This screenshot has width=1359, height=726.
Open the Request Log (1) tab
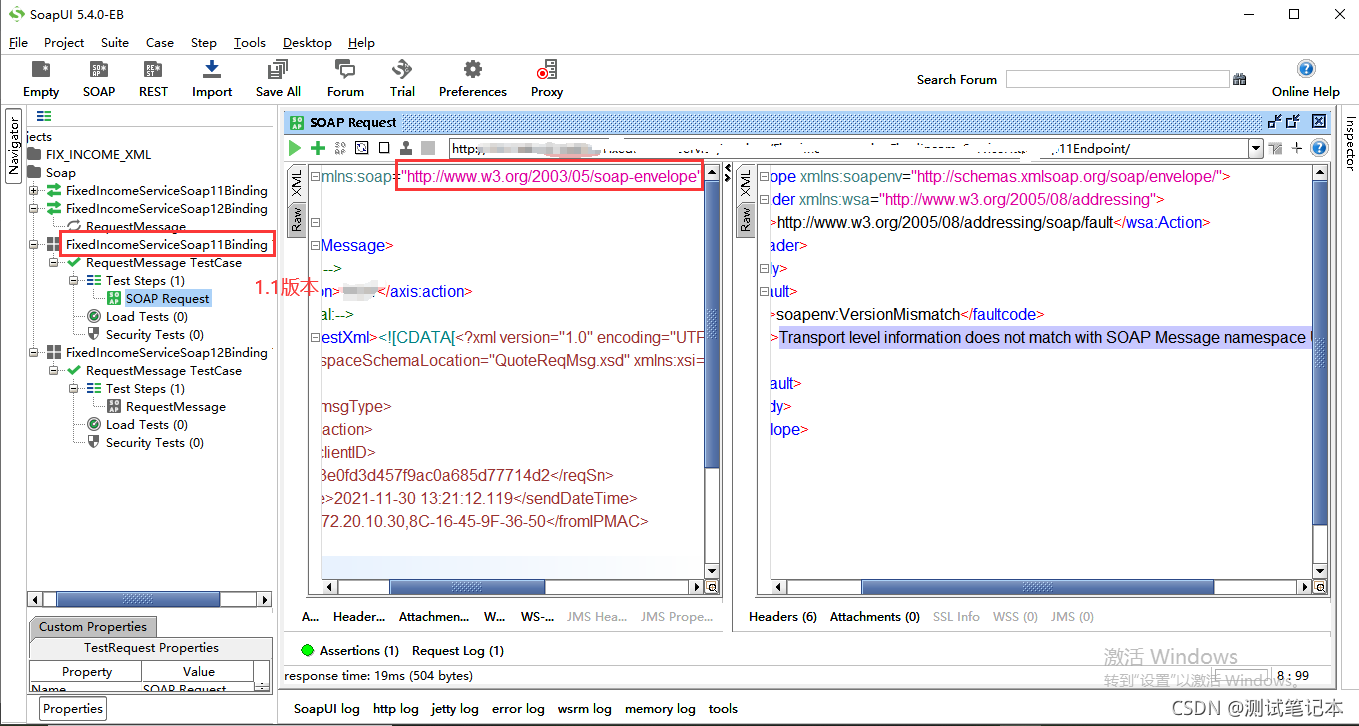pyautogui.click(x=458, y=650)
